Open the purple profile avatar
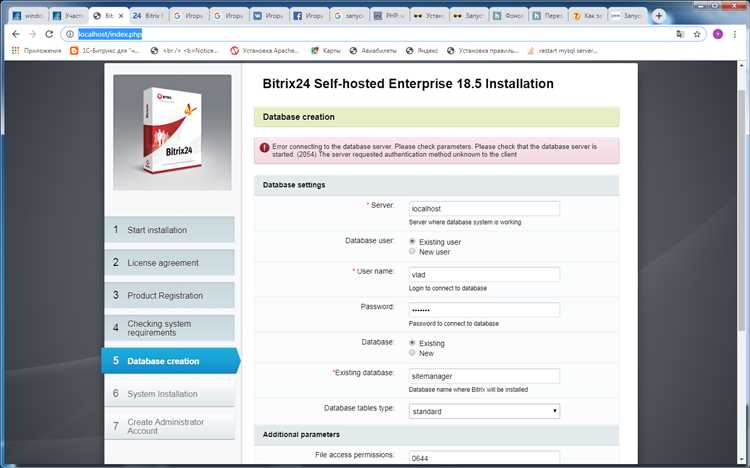This screenshot has width=750, height=468. [717, 34]
